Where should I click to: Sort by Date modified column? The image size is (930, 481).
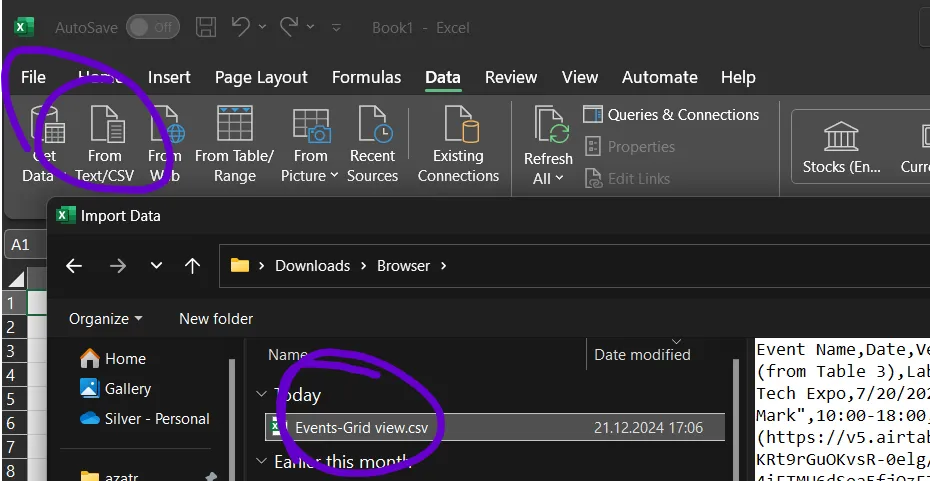coord(642,355)
